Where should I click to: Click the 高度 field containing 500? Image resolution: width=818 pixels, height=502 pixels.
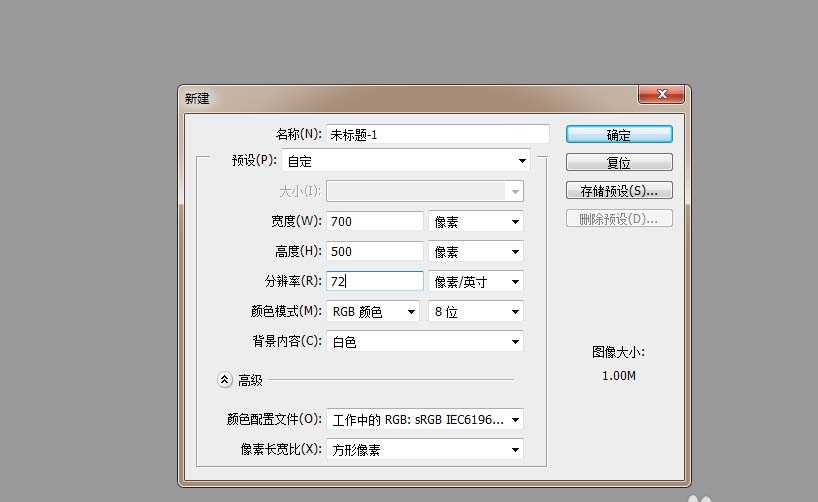[375, 252]
